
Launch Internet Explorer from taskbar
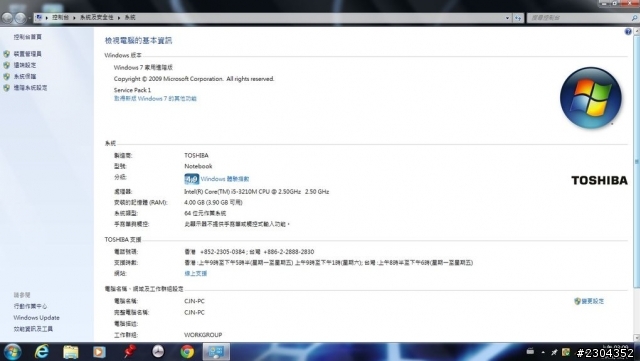42,352
